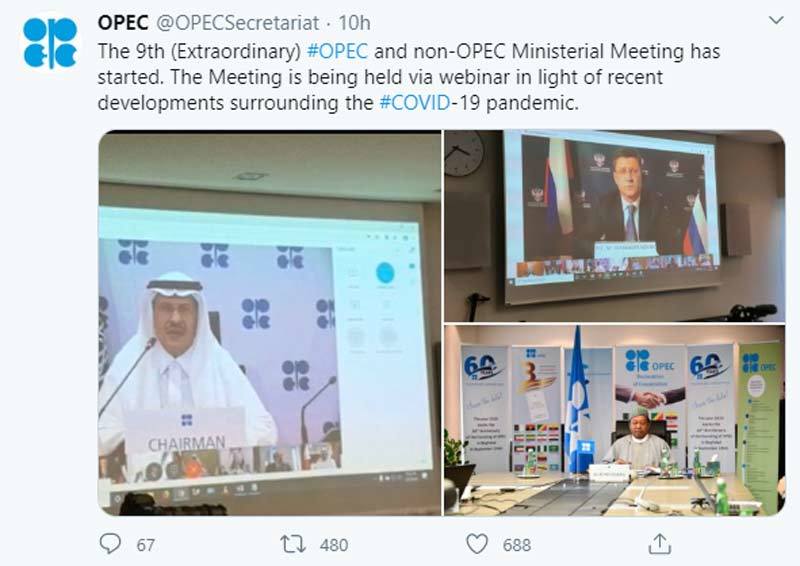Click the like count 688

click(x=517, y=544)
